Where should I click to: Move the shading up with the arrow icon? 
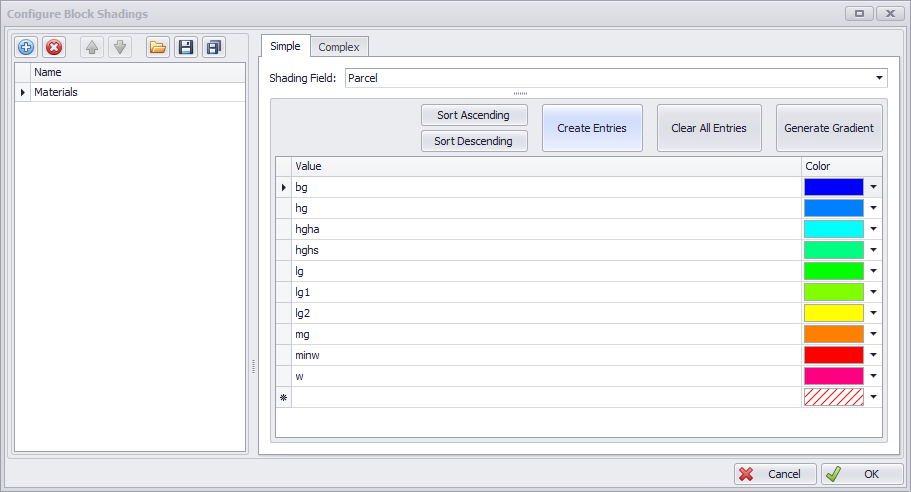pyautogui.click(x=92, y=47)
